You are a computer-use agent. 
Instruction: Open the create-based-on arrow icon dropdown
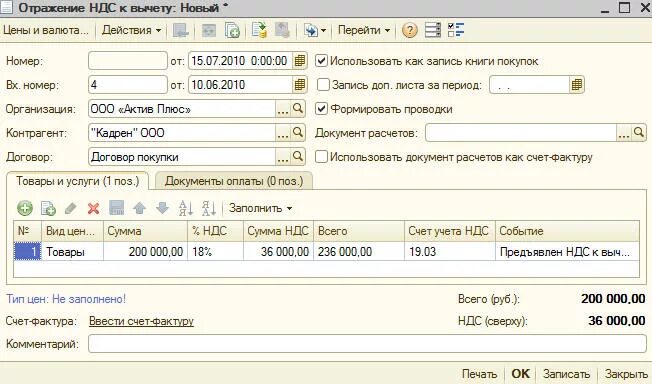(315, 30)
